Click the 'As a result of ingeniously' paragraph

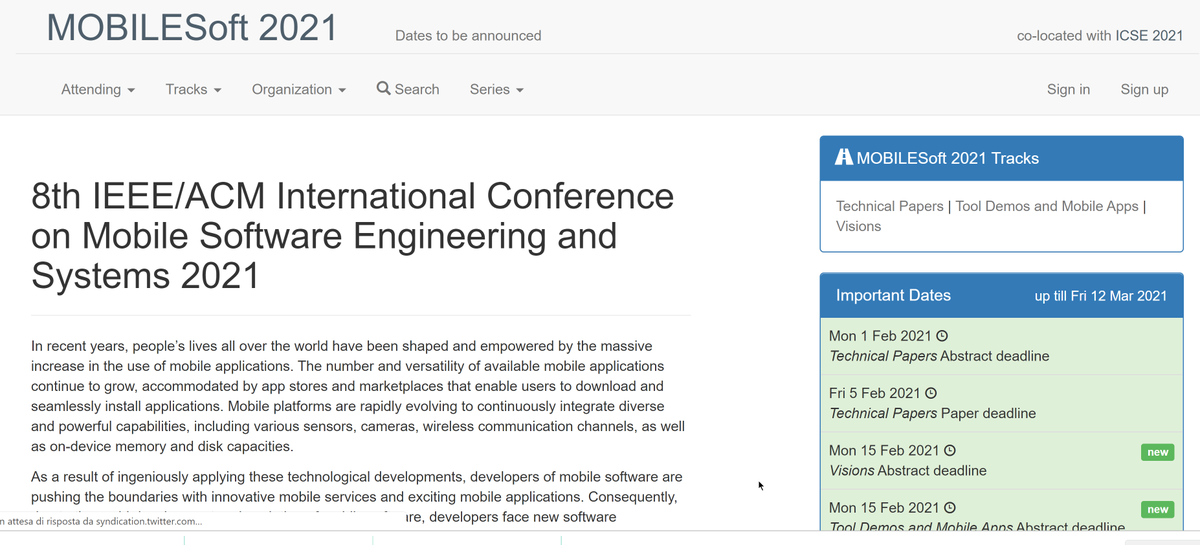[357, 497]
